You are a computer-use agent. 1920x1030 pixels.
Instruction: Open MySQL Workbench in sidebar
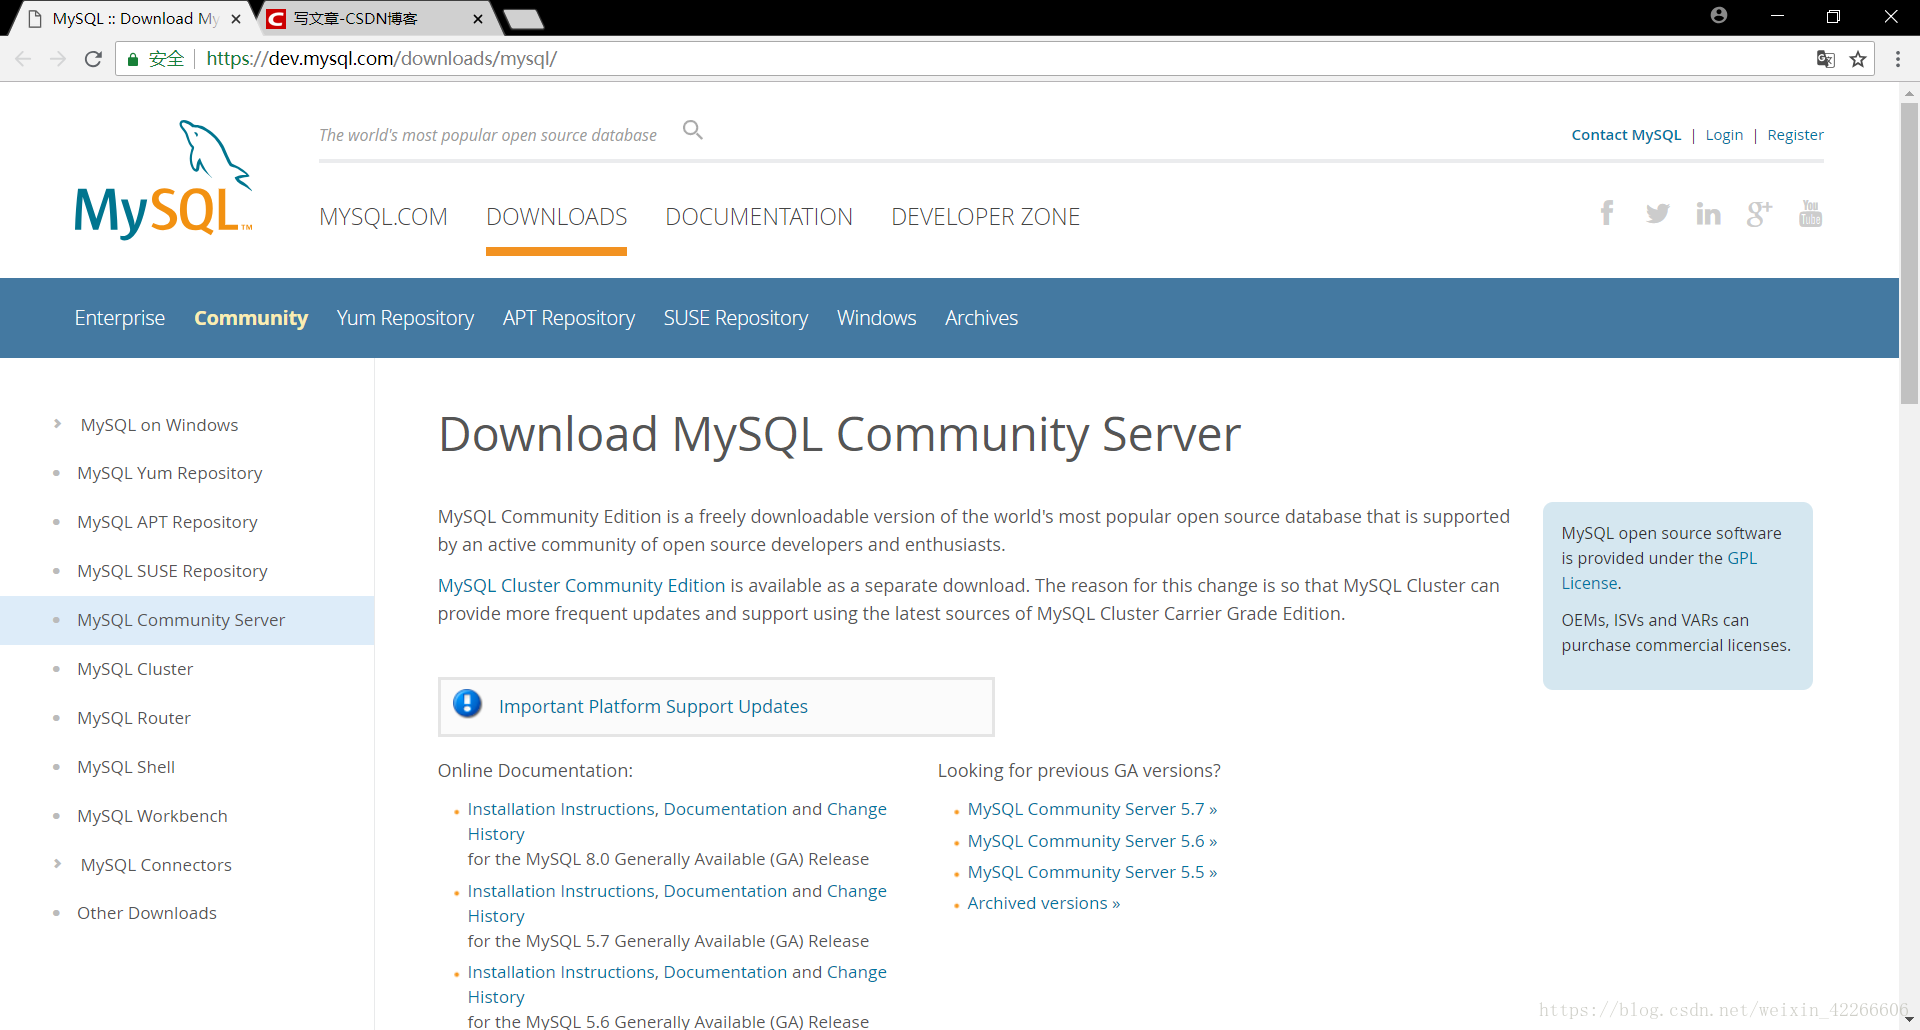(x=152, y=816)
